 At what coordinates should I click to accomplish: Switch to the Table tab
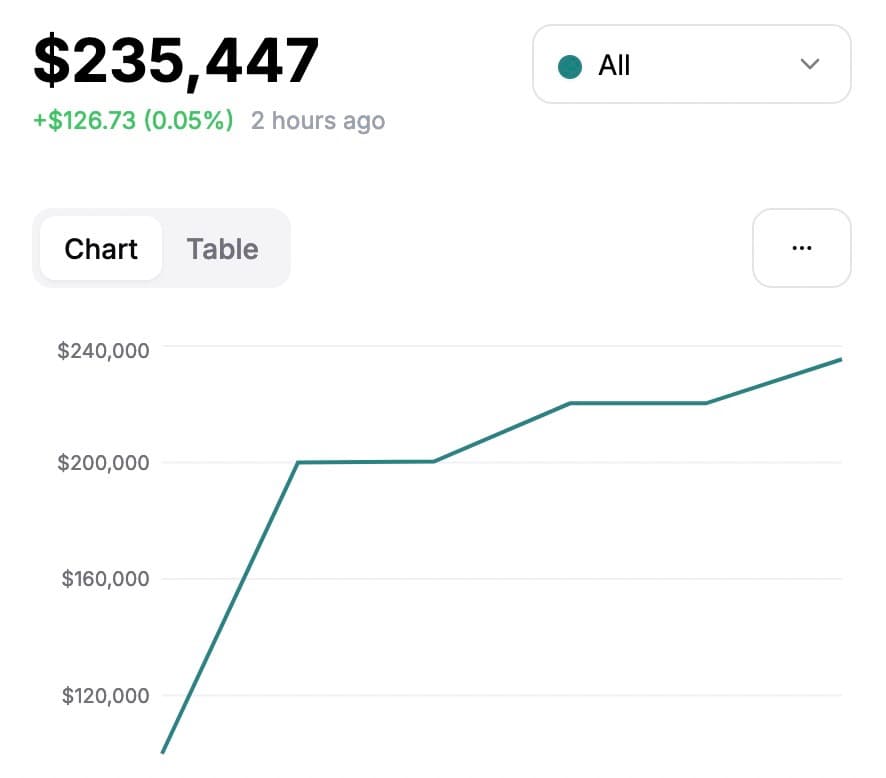(222, 249)
